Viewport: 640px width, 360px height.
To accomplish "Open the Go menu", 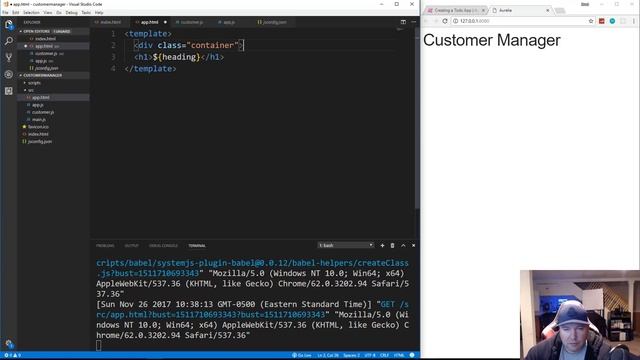I will [59, 13].
